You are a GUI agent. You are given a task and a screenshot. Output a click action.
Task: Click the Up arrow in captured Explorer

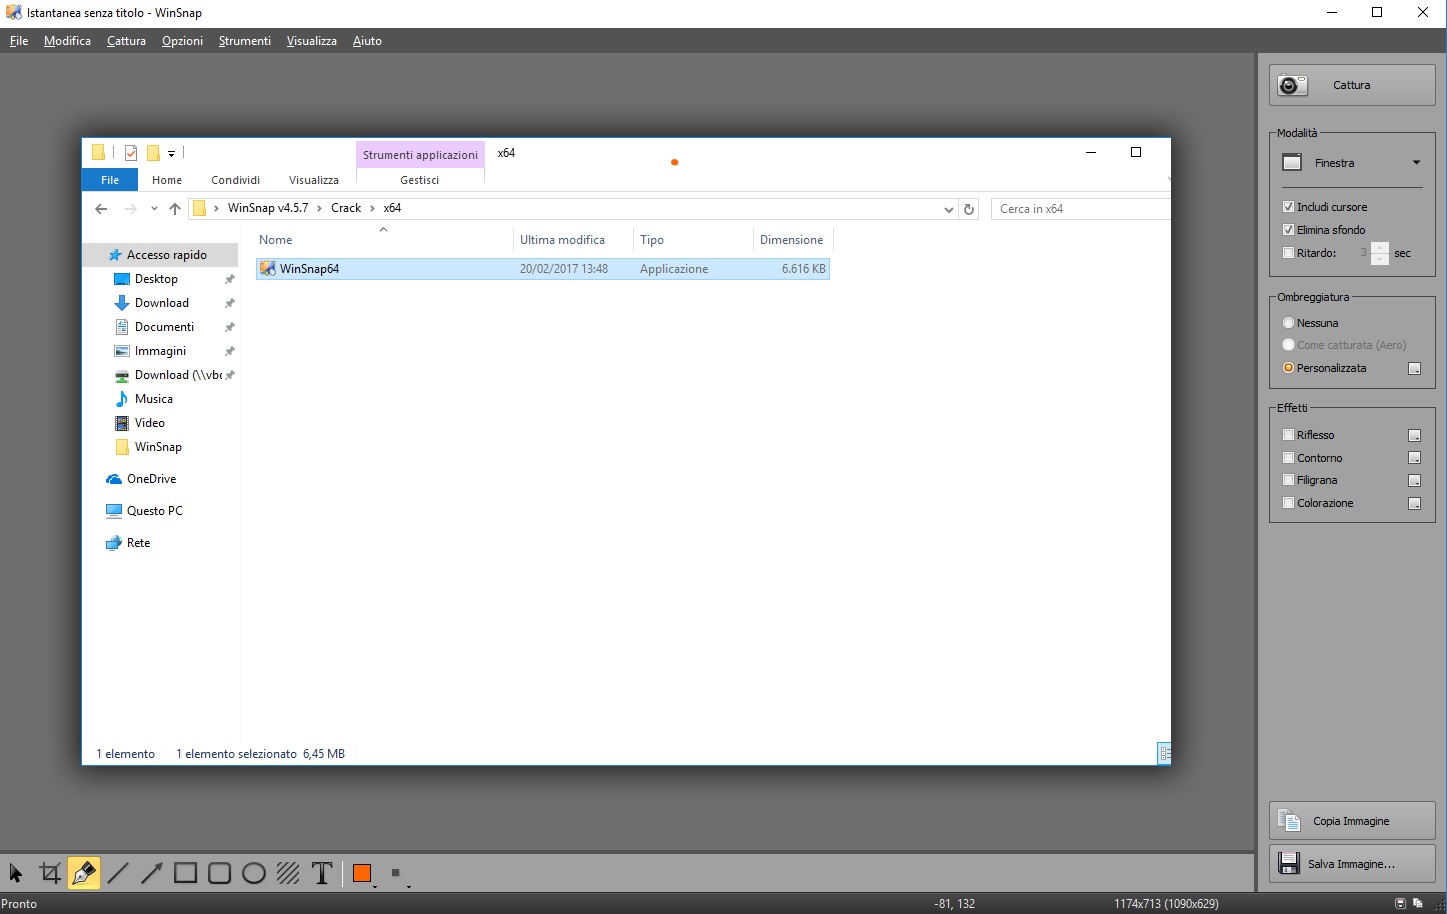click(175, 208)
